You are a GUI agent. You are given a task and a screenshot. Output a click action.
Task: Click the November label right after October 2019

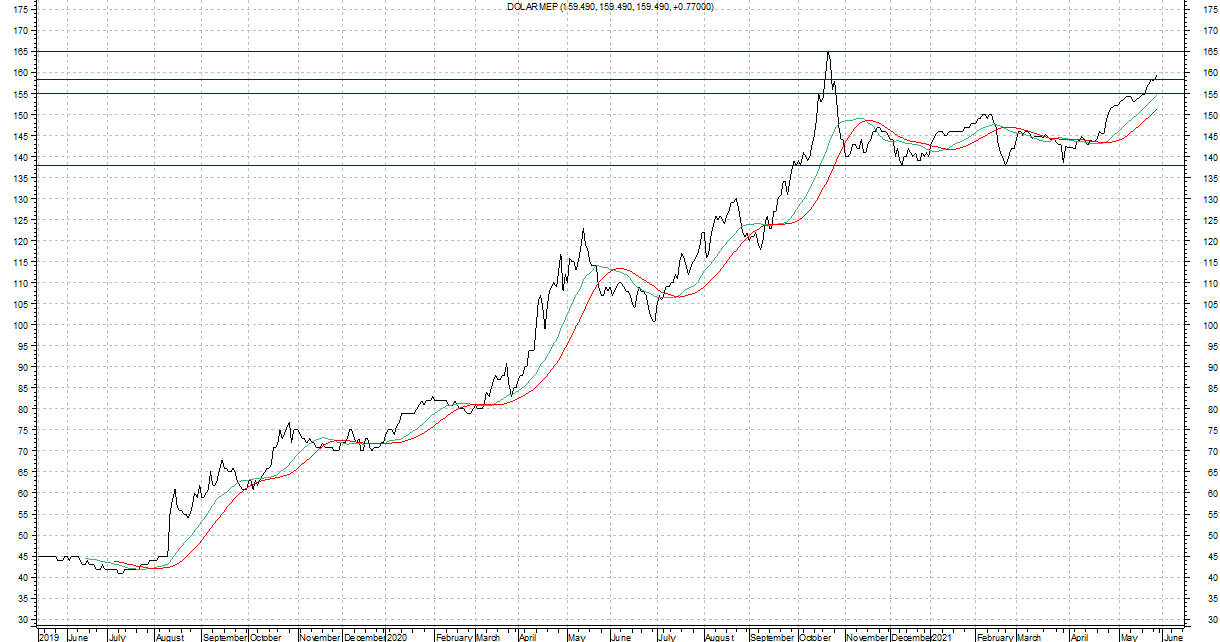click(x=320, y=636)
